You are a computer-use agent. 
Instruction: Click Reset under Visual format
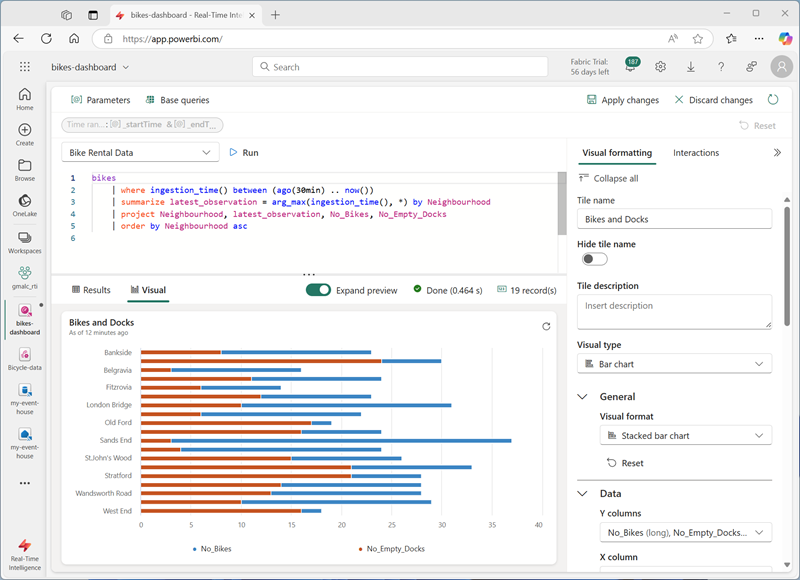tap(625, 463)
